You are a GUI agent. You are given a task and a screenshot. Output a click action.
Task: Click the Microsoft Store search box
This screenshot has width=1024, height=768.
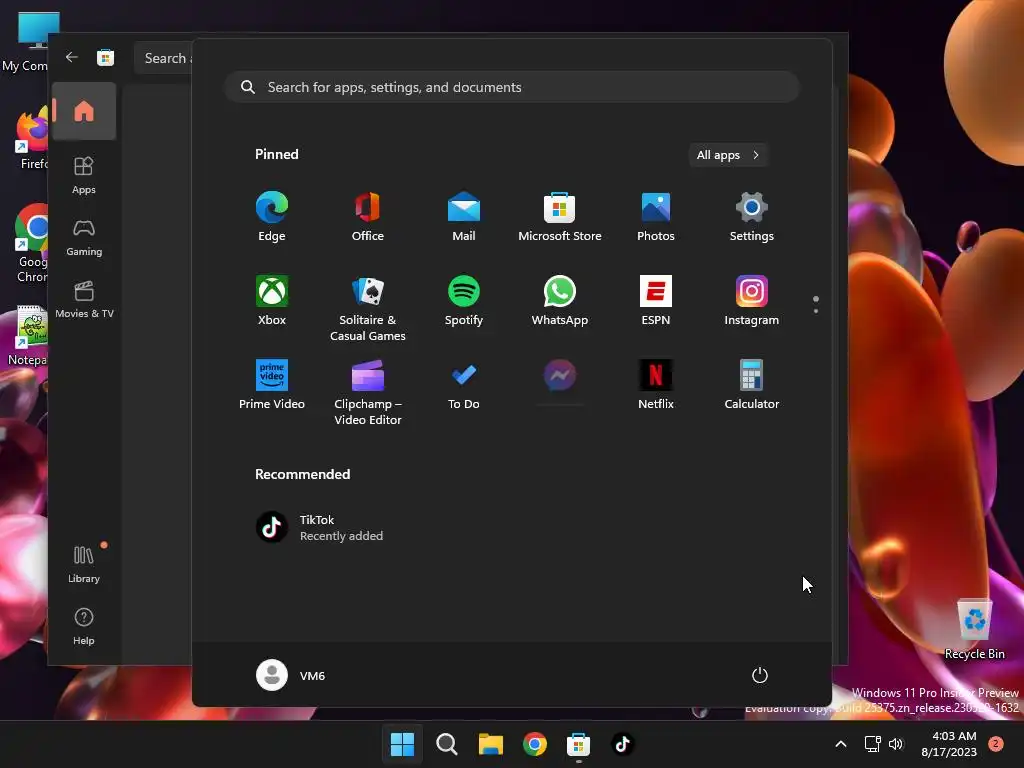click(x=163, y=58)
